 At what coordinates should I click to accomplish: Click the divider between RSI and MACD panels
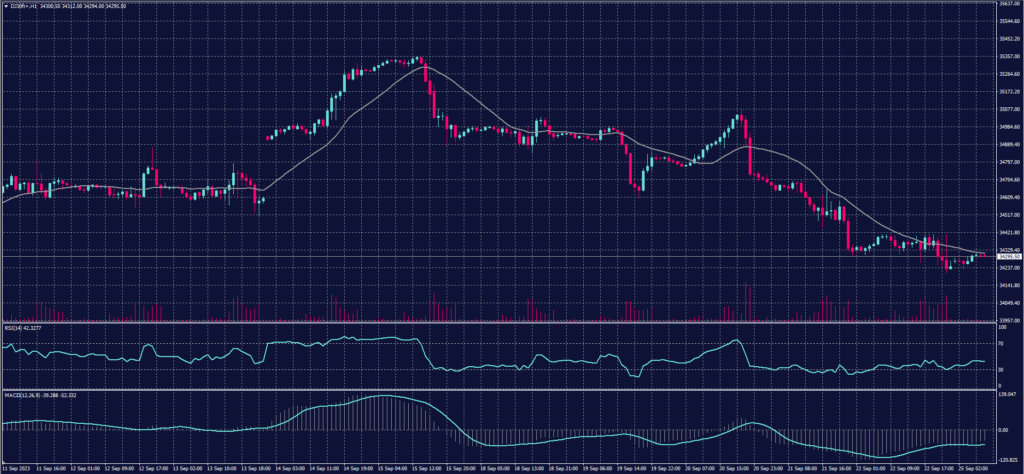pyautogui.click(x=500, y=388)
